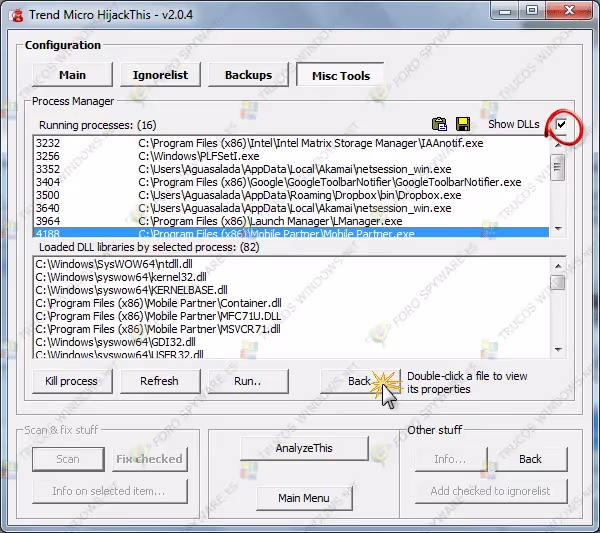
Task: Select process 3232 IAAnotif.exe
Action: 291,143
